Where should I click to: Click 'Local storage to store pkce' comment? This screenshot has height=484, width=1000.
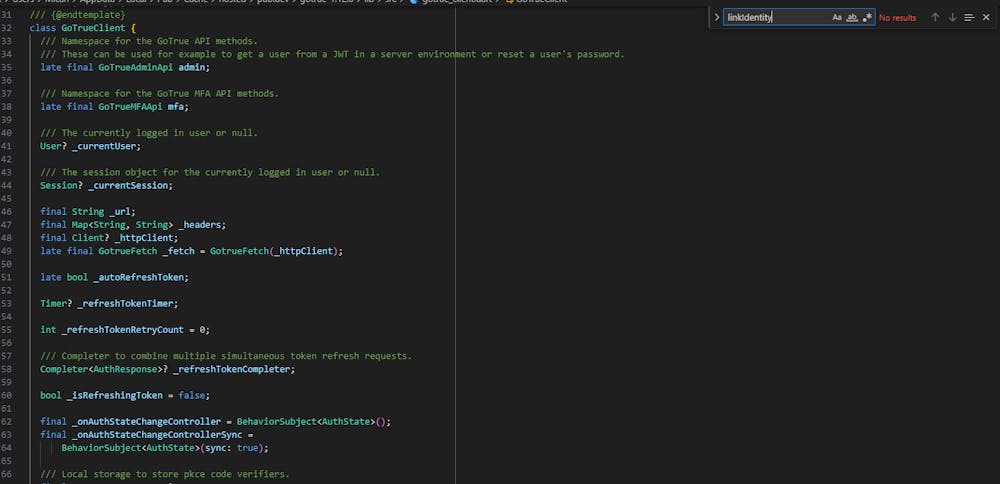[165, 474]
